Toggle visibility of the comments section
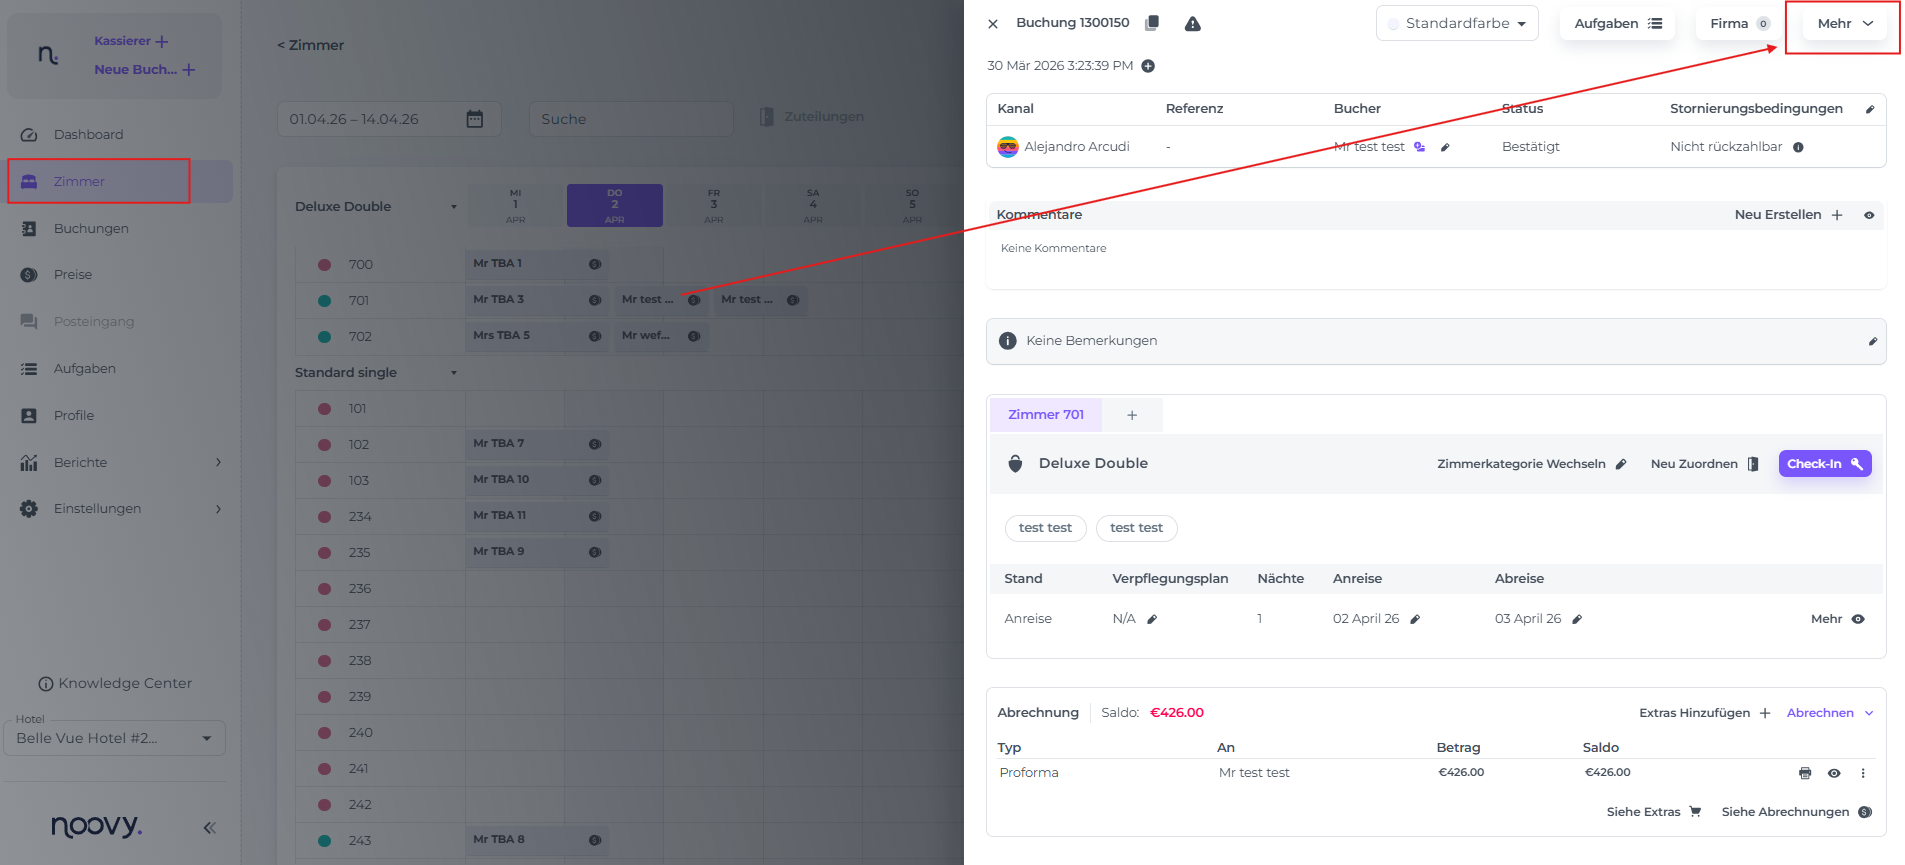This screenshot has height=865, width=1905. (1868, 215)
